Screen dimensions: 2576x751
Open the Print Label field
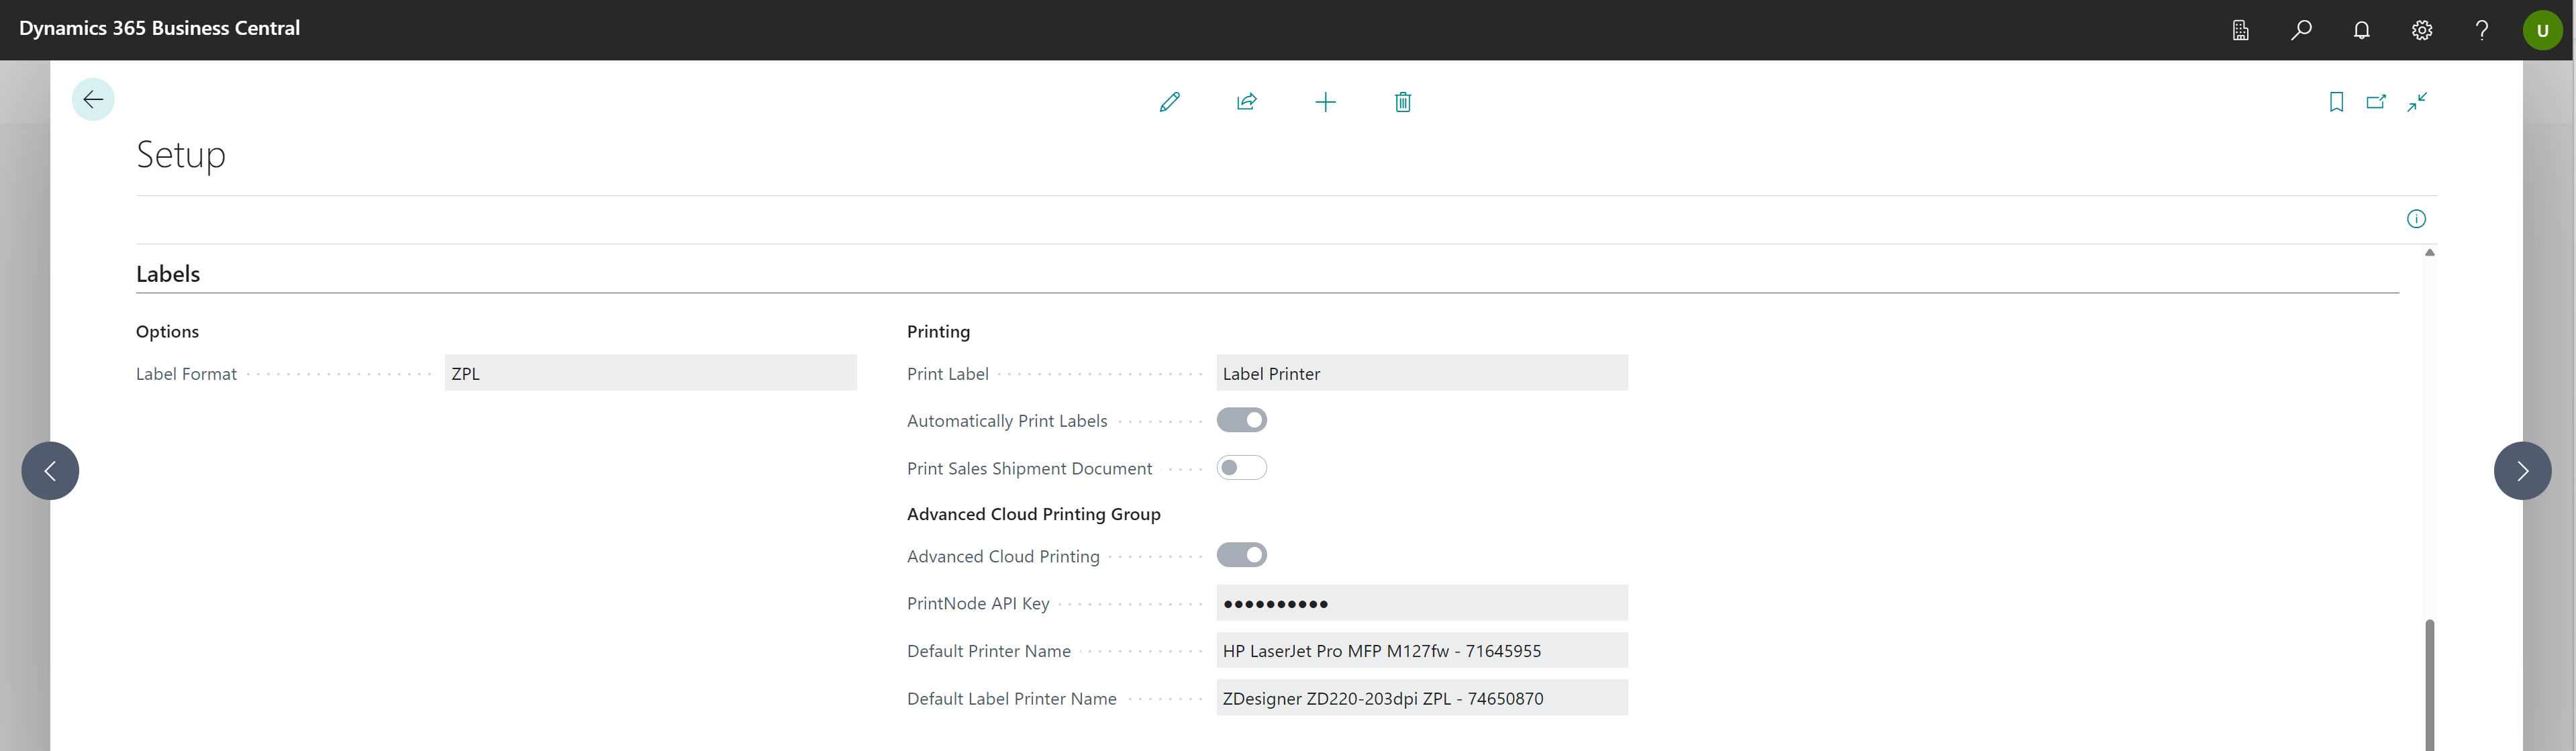[1422, 373]
